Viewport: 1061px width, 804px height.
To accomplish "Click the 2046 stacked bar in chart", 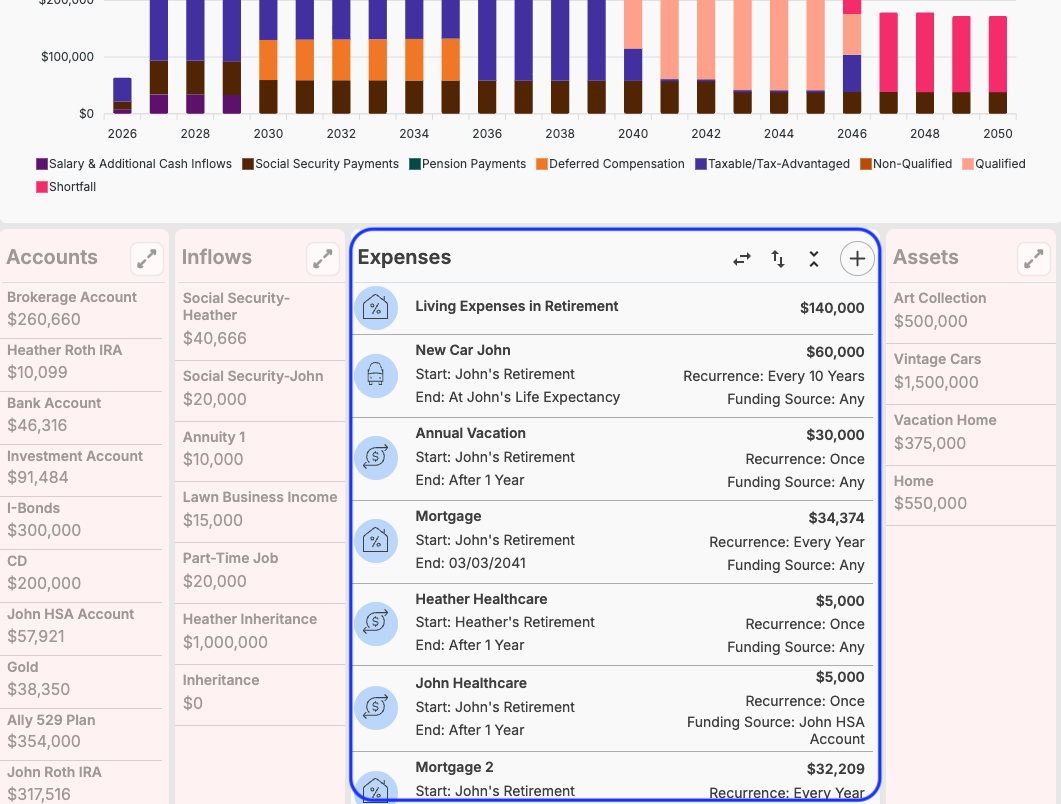I will 852,57.
